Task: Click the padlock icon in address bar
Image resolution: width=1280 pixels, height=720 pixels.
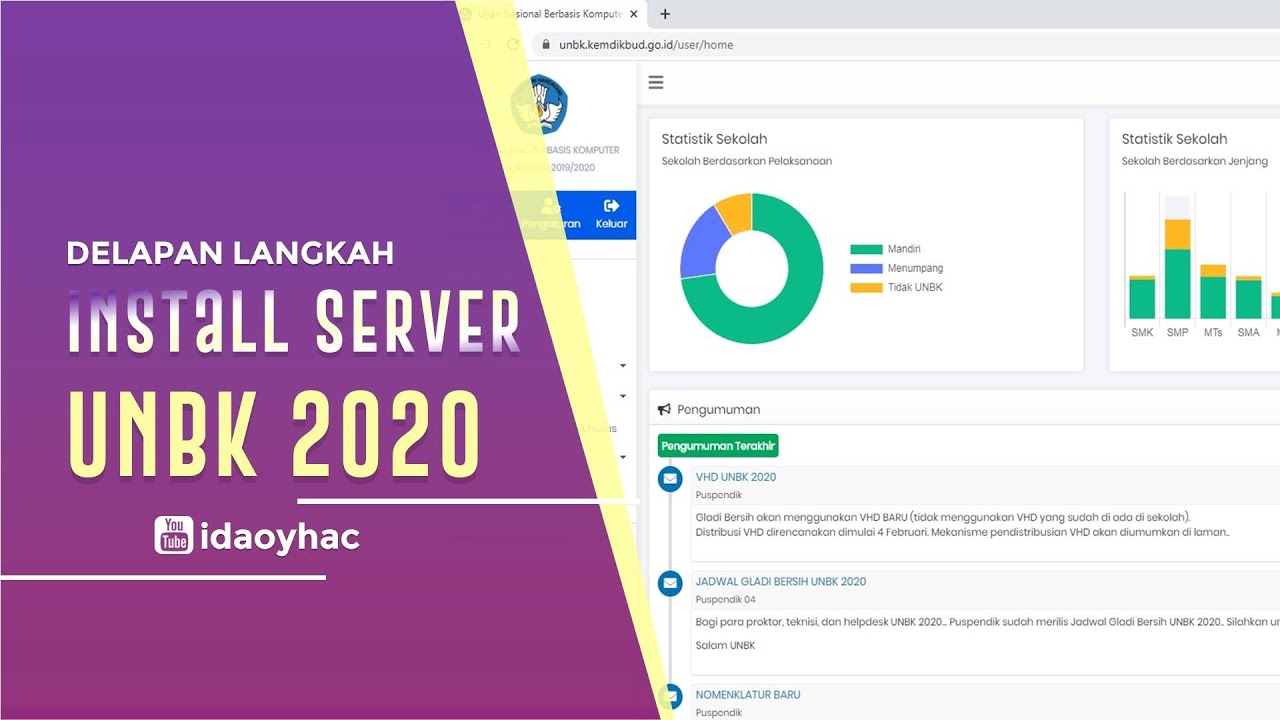Action: (546, 44)
